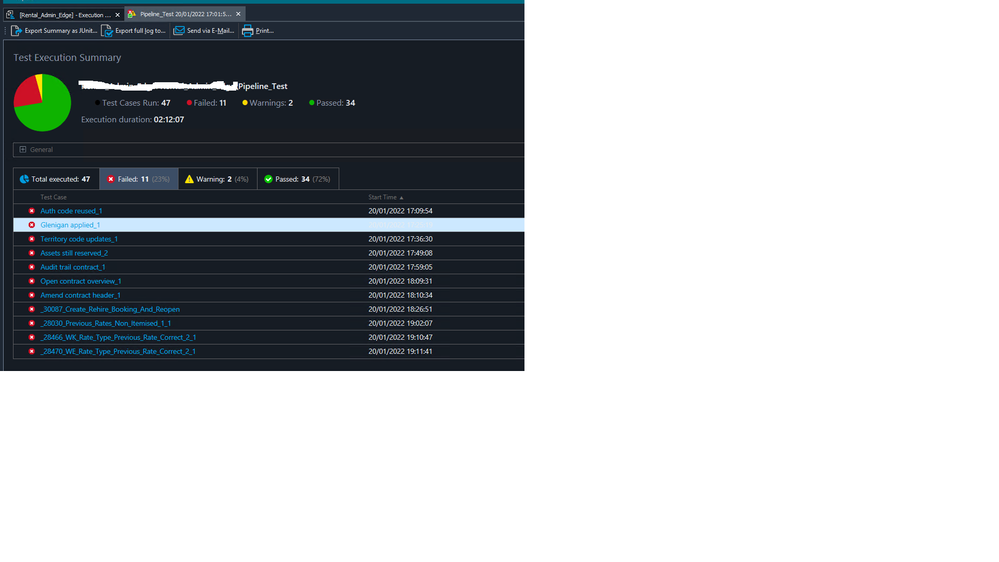Image resolution: width=999 pixels, height=562 pixels.
Task: Click failed icon beside _28466_WK_Rate_Type row
Action: pos(31,337)
